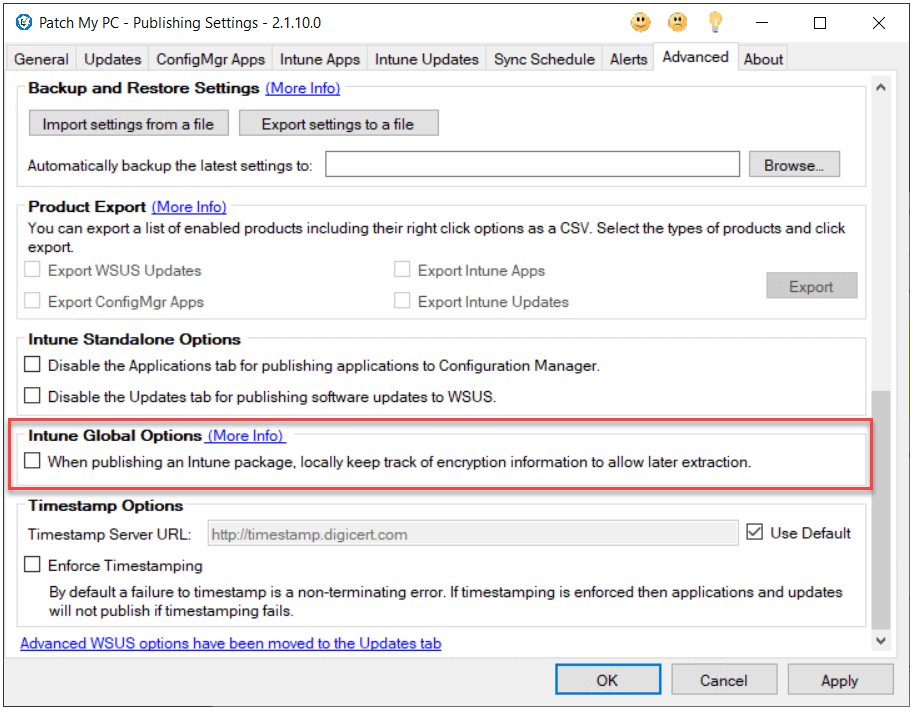Minimize the Publishing Settings window
The image size is (913, 712).
click(762, 23)
